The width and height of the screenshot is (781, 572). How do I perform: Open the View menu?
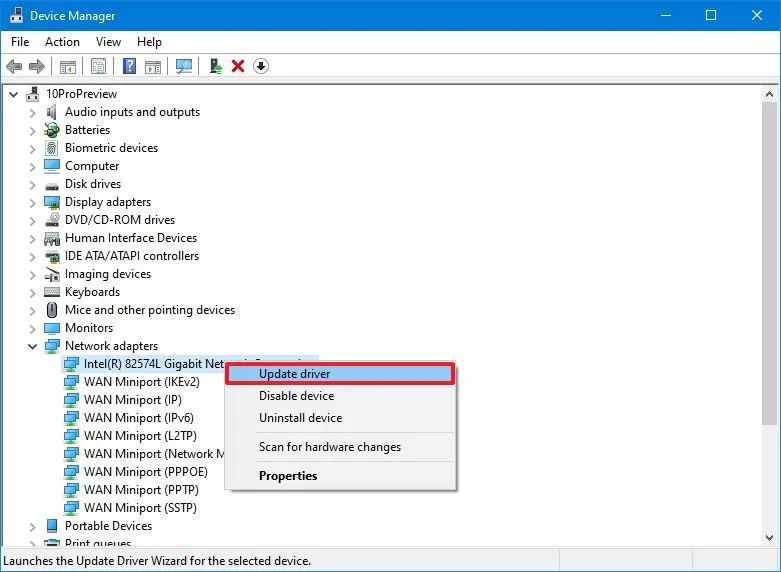click(108, 42)
